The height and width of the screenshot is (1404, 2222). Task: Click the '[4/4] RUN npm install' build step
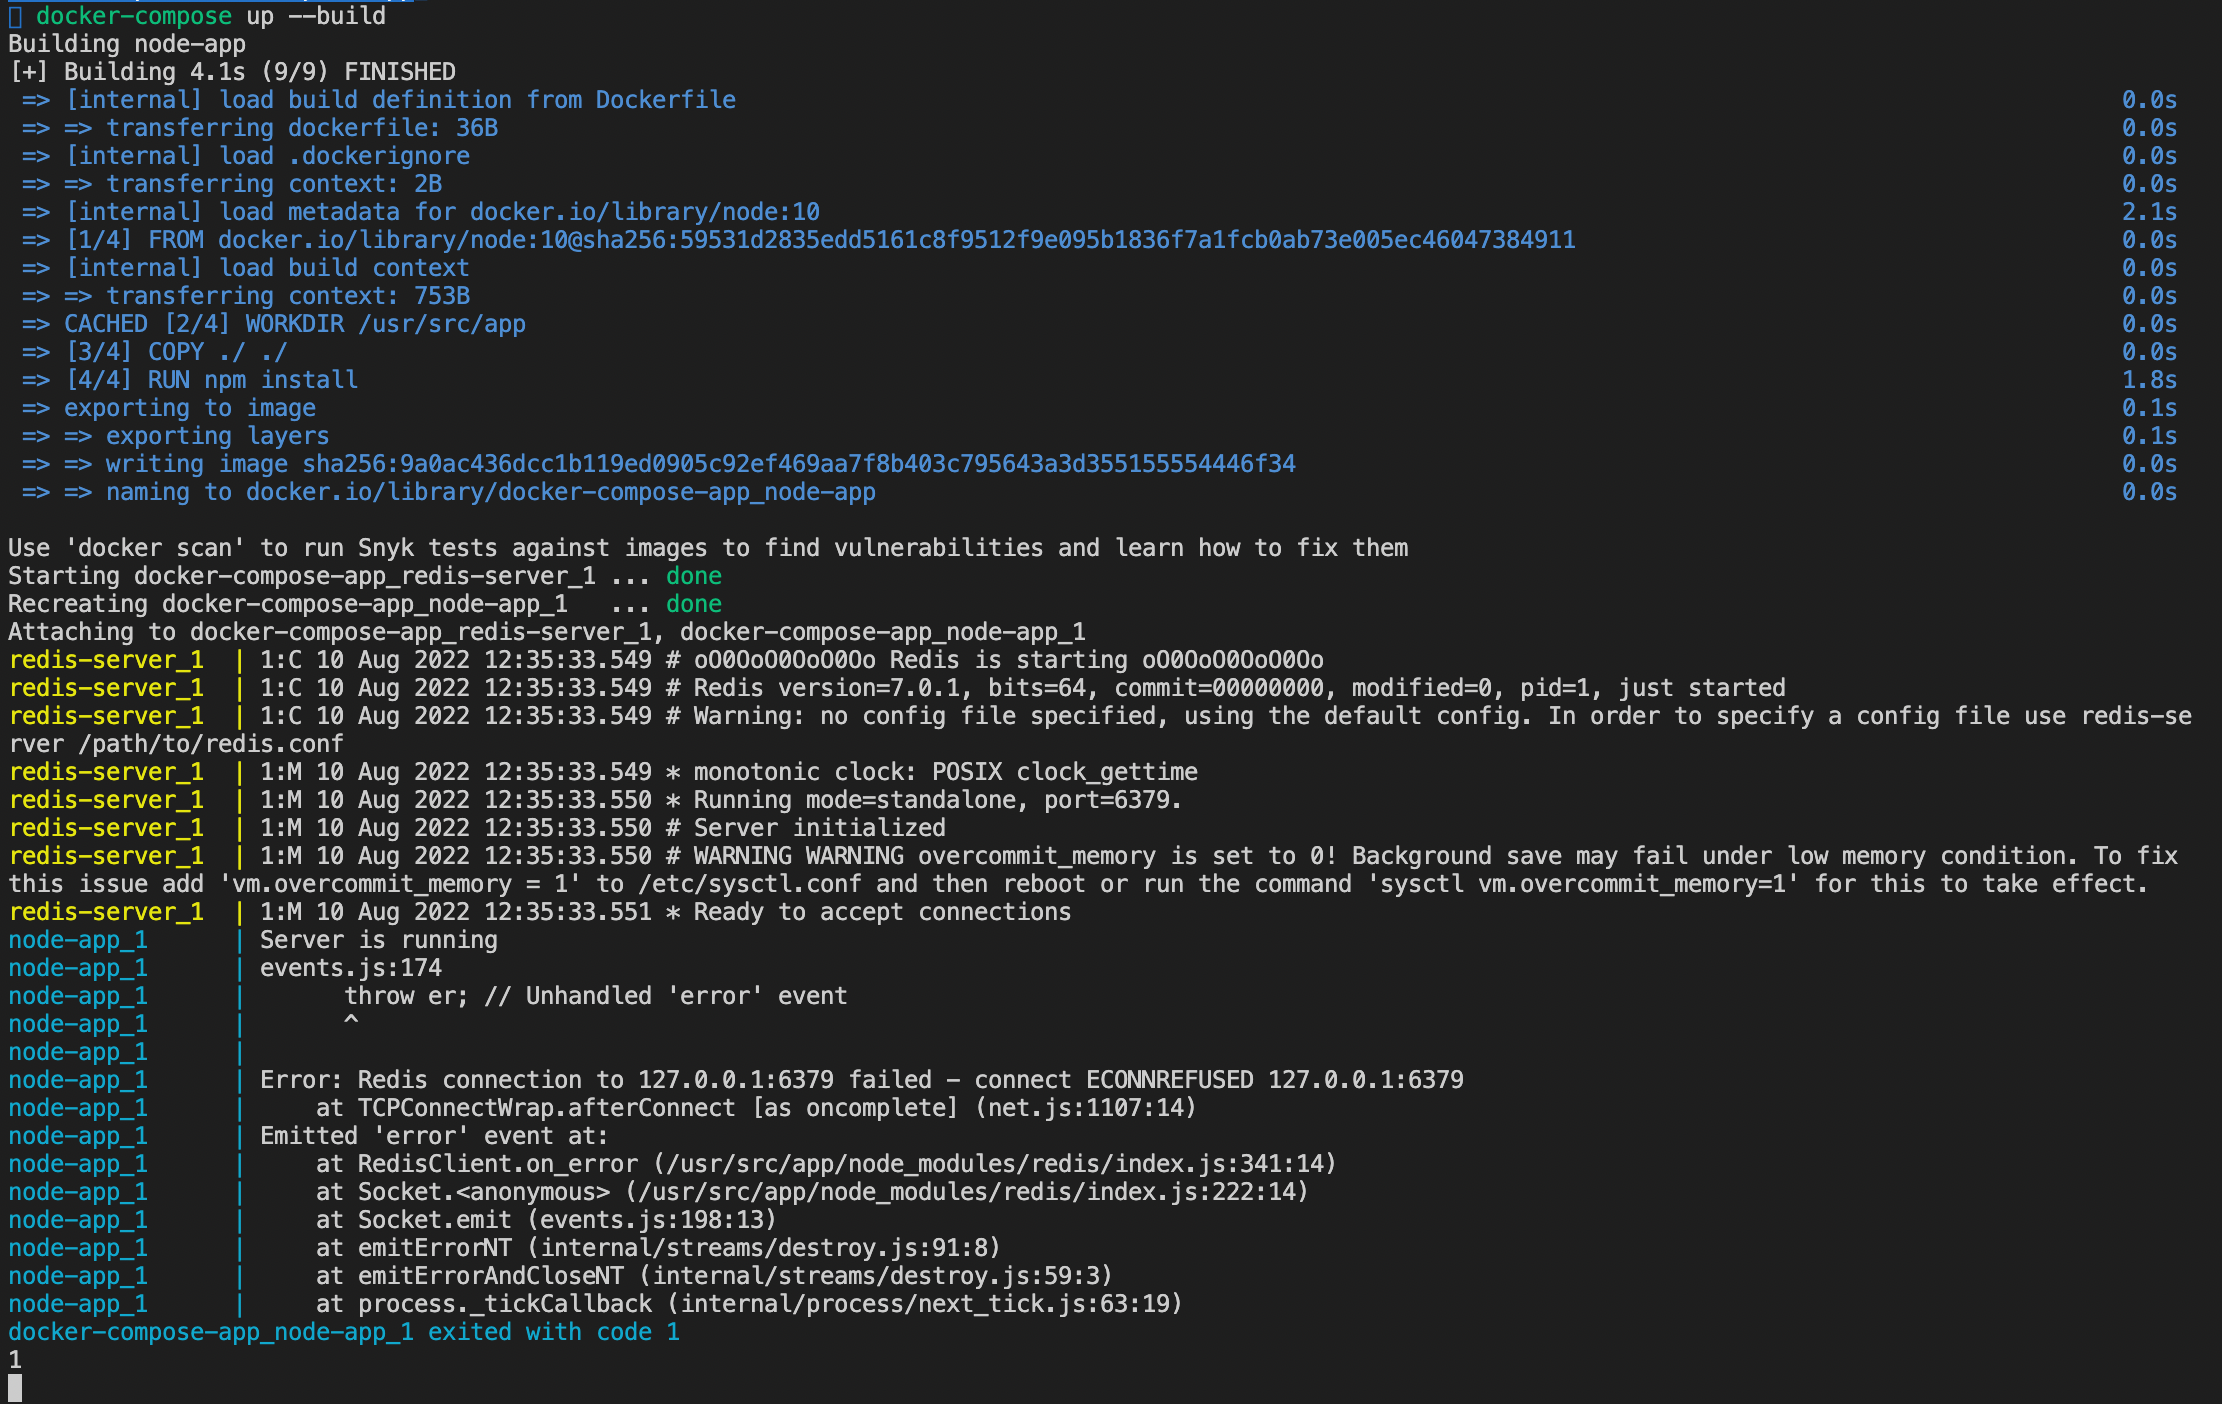211,380
